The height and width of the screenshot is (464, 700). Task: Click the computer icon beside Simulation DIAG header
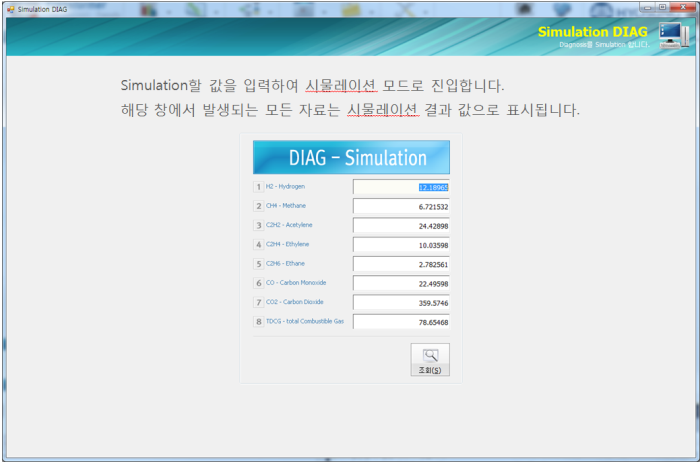click(x=674, y=35)
